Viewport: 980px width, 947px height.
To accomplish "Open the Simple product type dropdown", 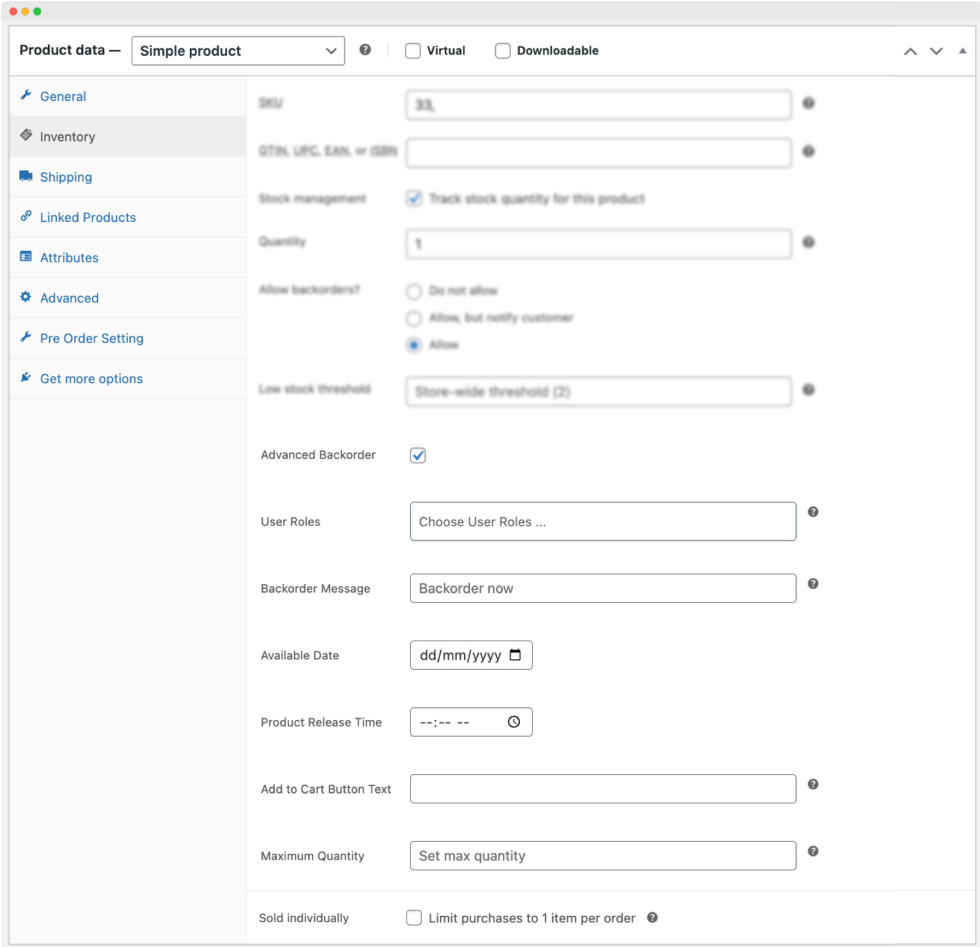I will (238, 51).
